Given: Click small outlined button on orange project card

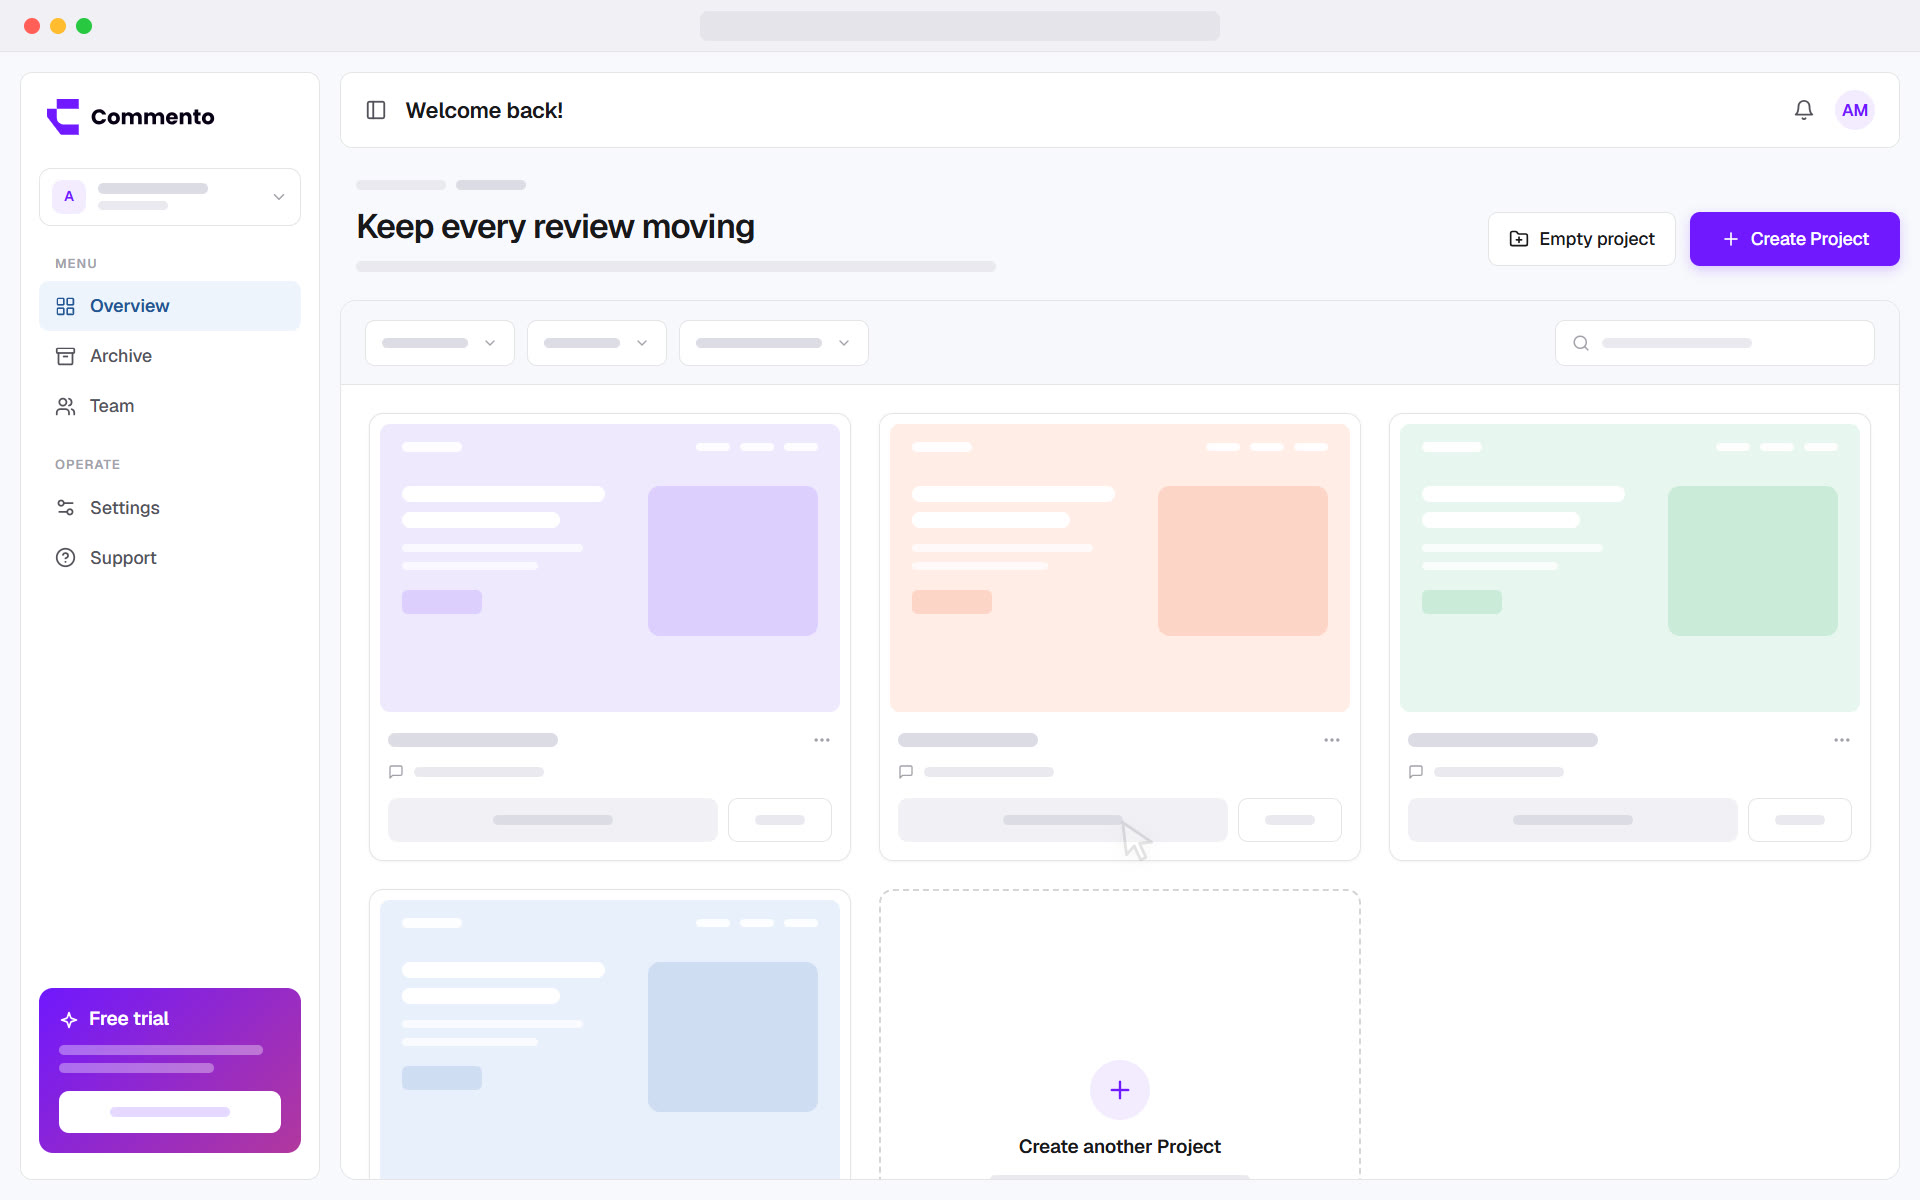Looking at the screenshot, I should (x=1290, y=820).
